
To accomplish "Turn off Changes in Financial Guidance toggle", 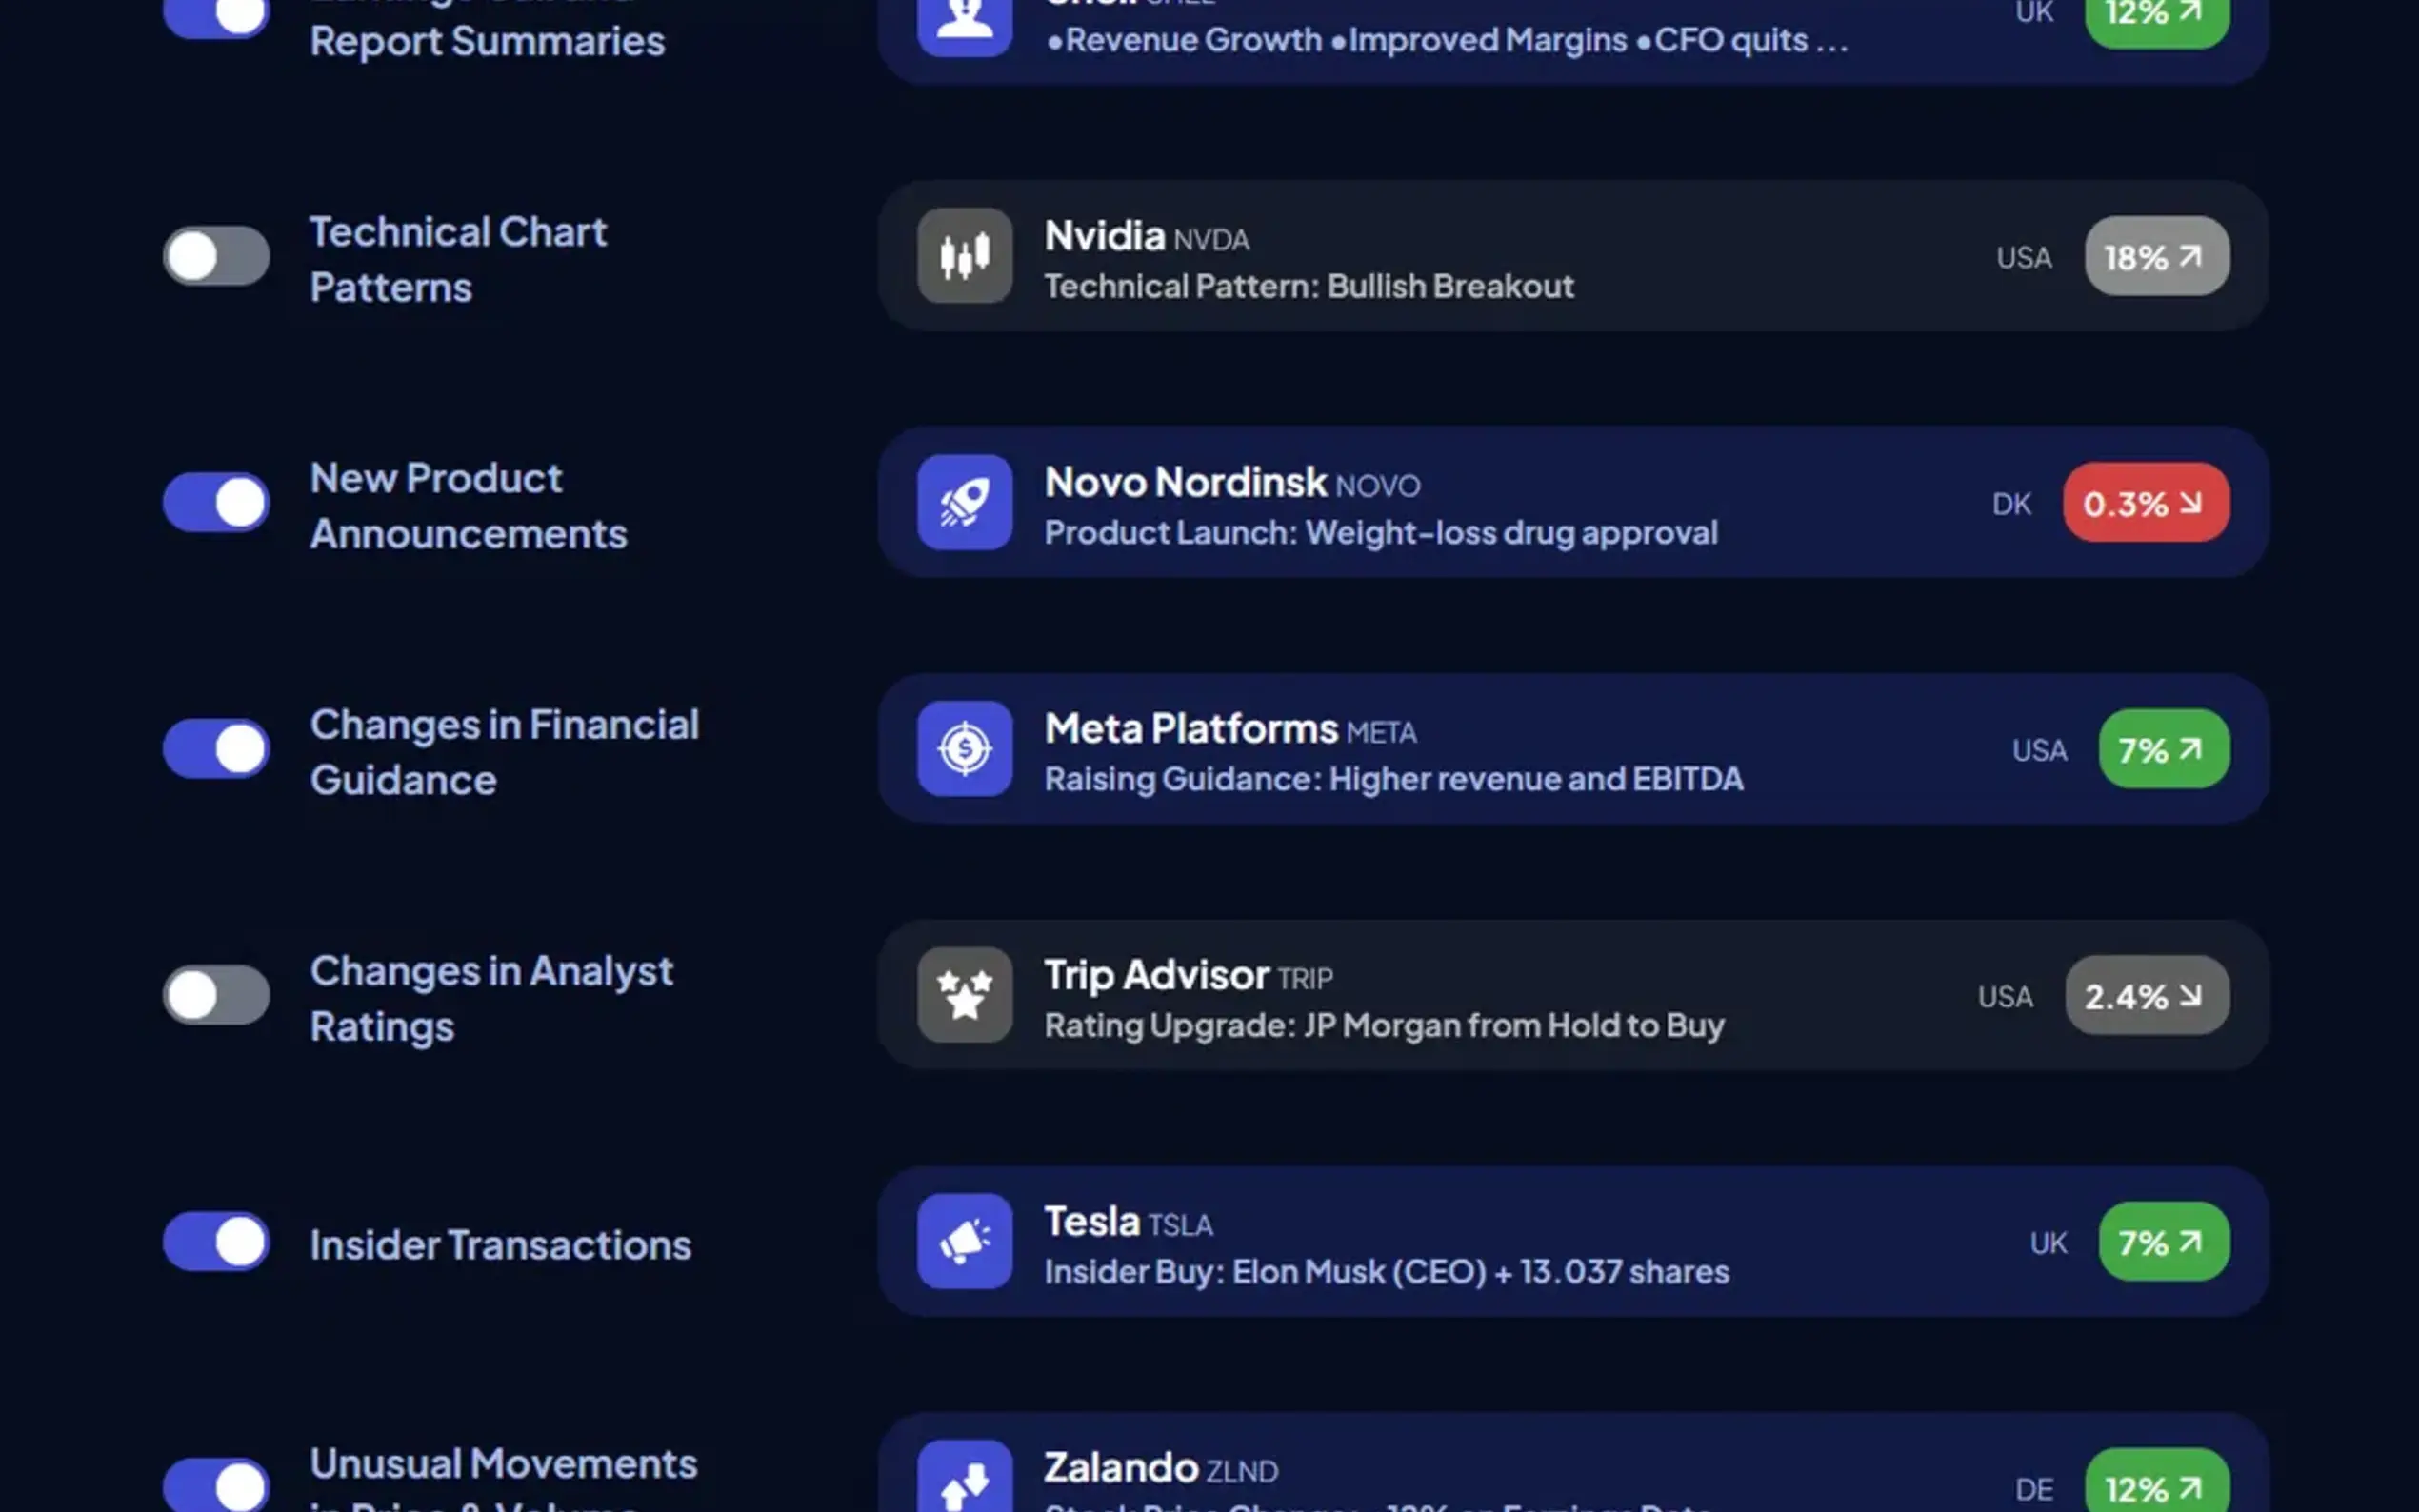I will pyautogui.click(x=216, y=749).
